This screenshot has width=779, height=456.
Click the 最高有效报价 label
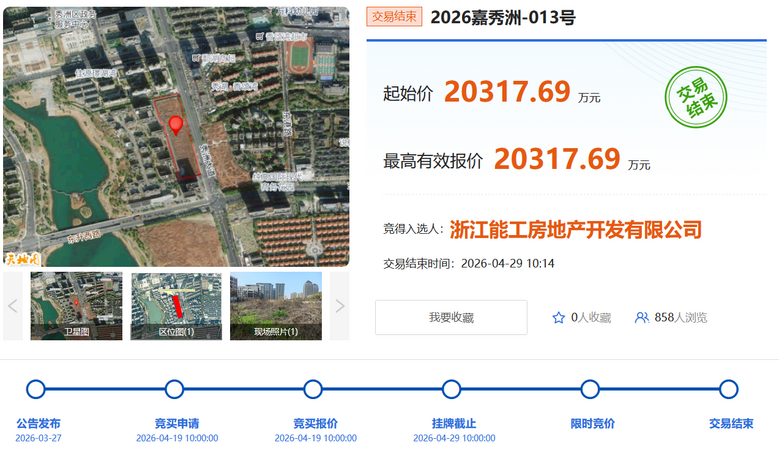(x=433, y=161)
